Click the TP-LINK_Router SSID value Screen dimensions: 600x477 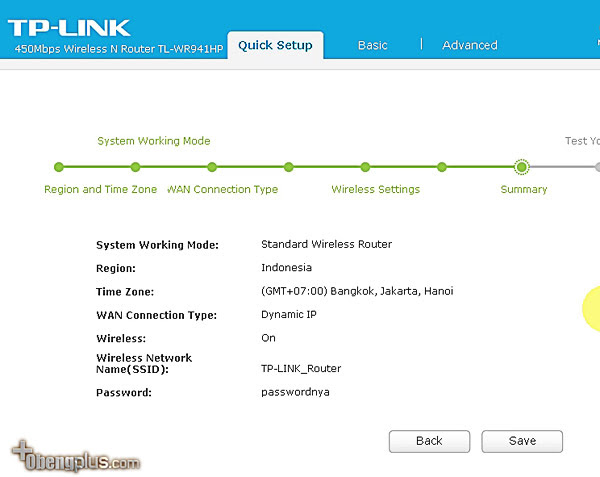301,369
